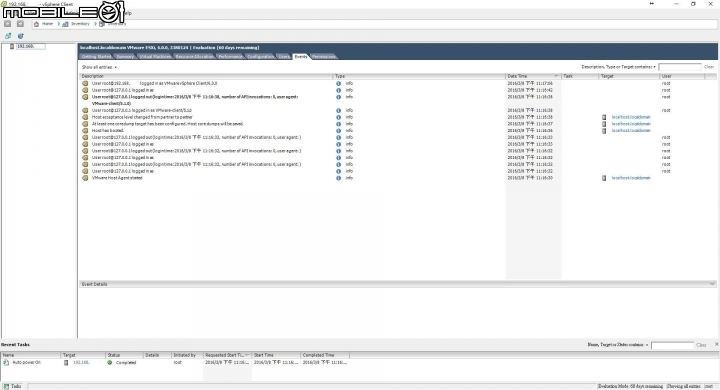The width and height of the screenshot is (720, 390).
Task: Click event icon of Host acceptance level row
Action: coord(85,117)
